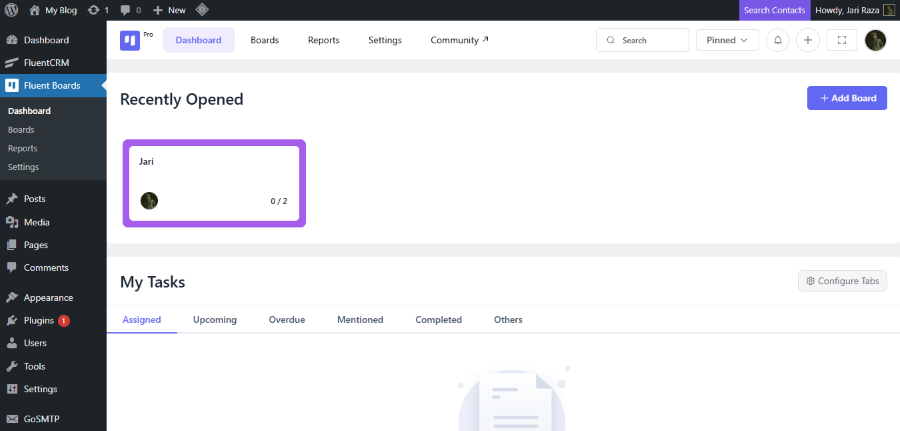
Task: Switch to the Mentioned tab
Action: (360, 320)
